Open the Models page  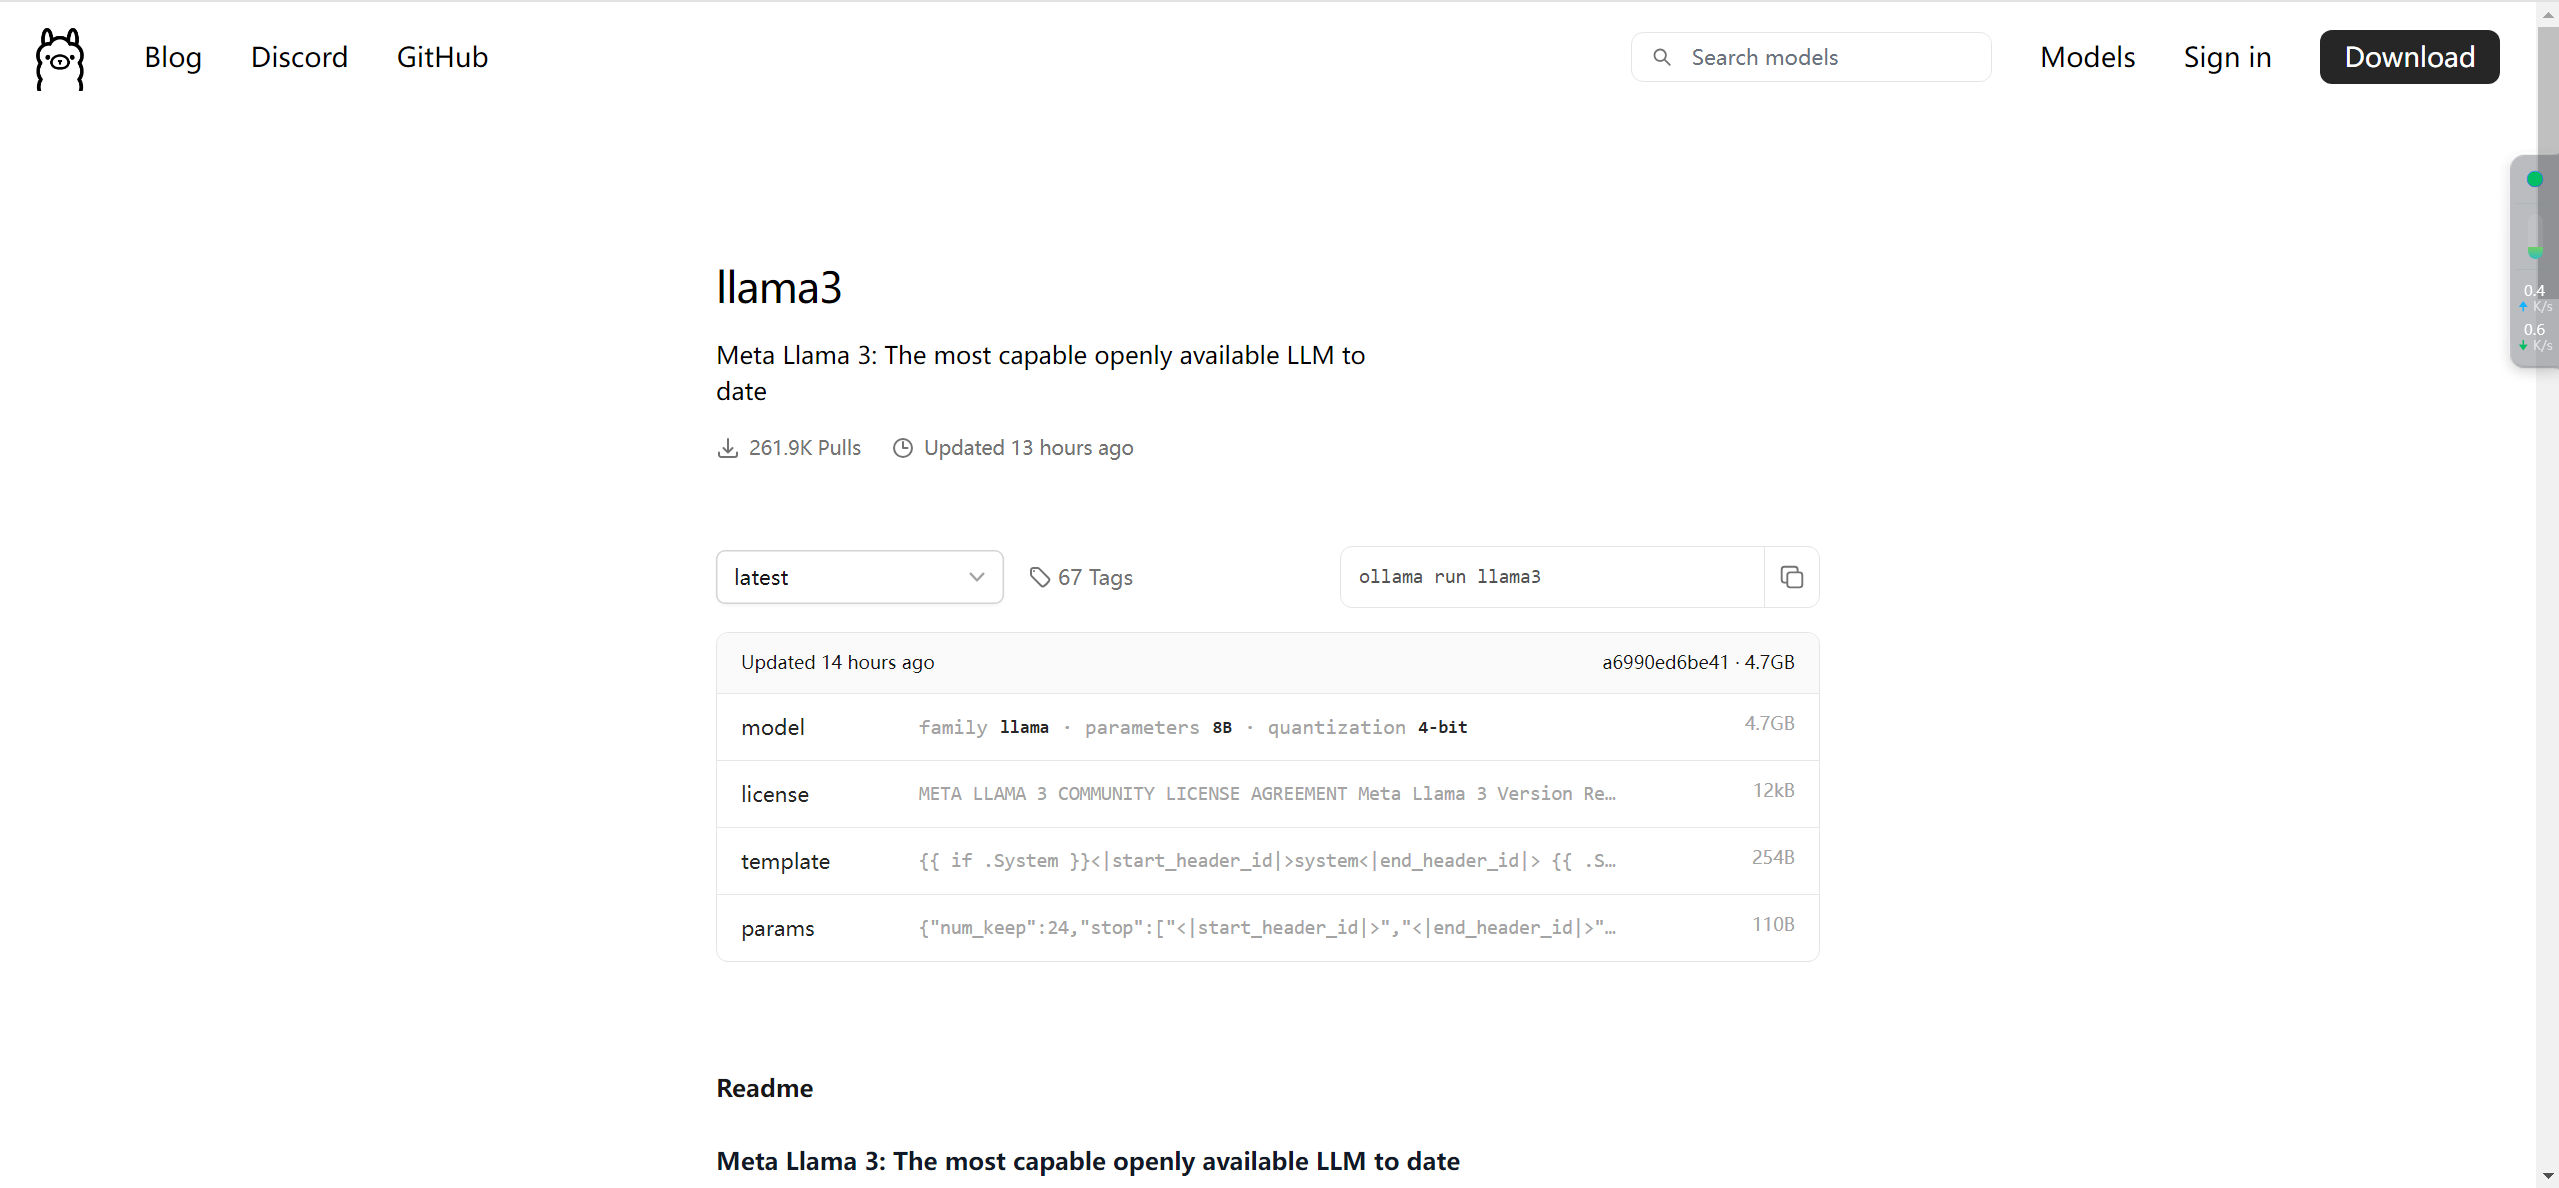pos(2087,57)
